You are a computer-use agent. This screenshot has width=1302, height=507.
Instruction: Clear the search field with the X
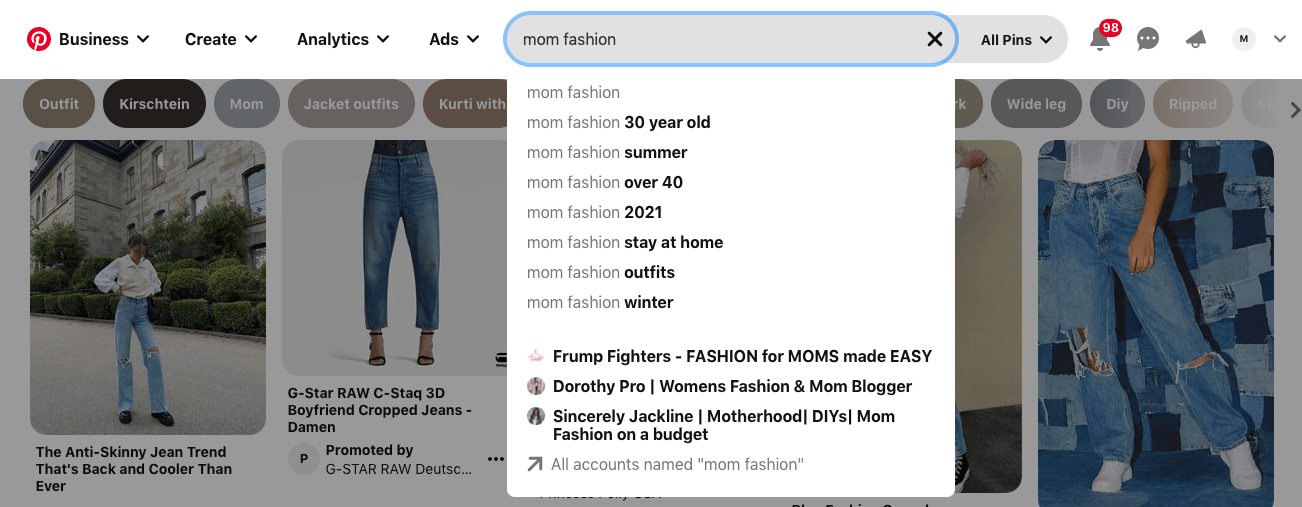click(x=935, y=39)
